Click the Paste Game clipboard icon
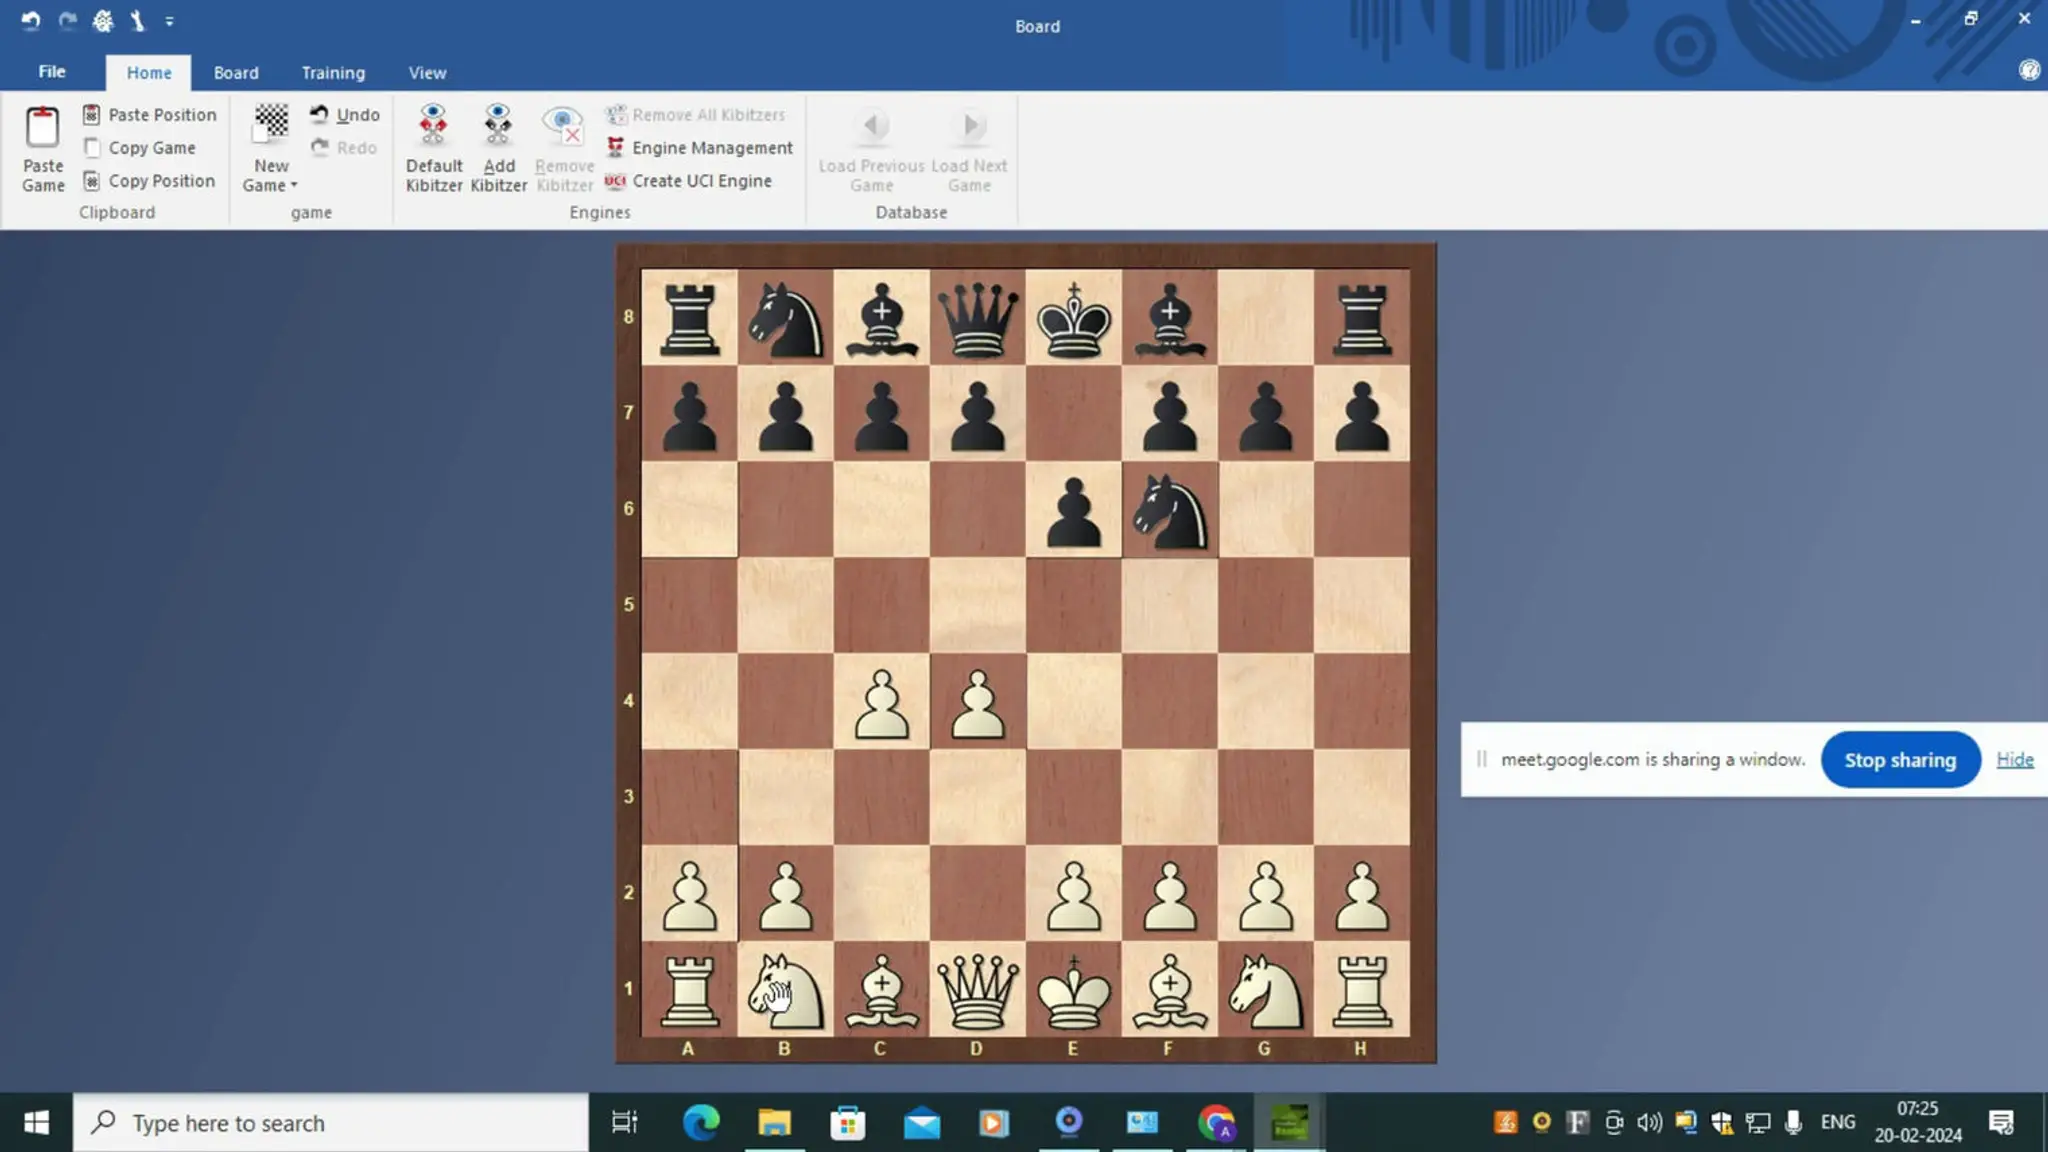The height and width of the screenshot is (1152, 2048). tap(42, 128)
